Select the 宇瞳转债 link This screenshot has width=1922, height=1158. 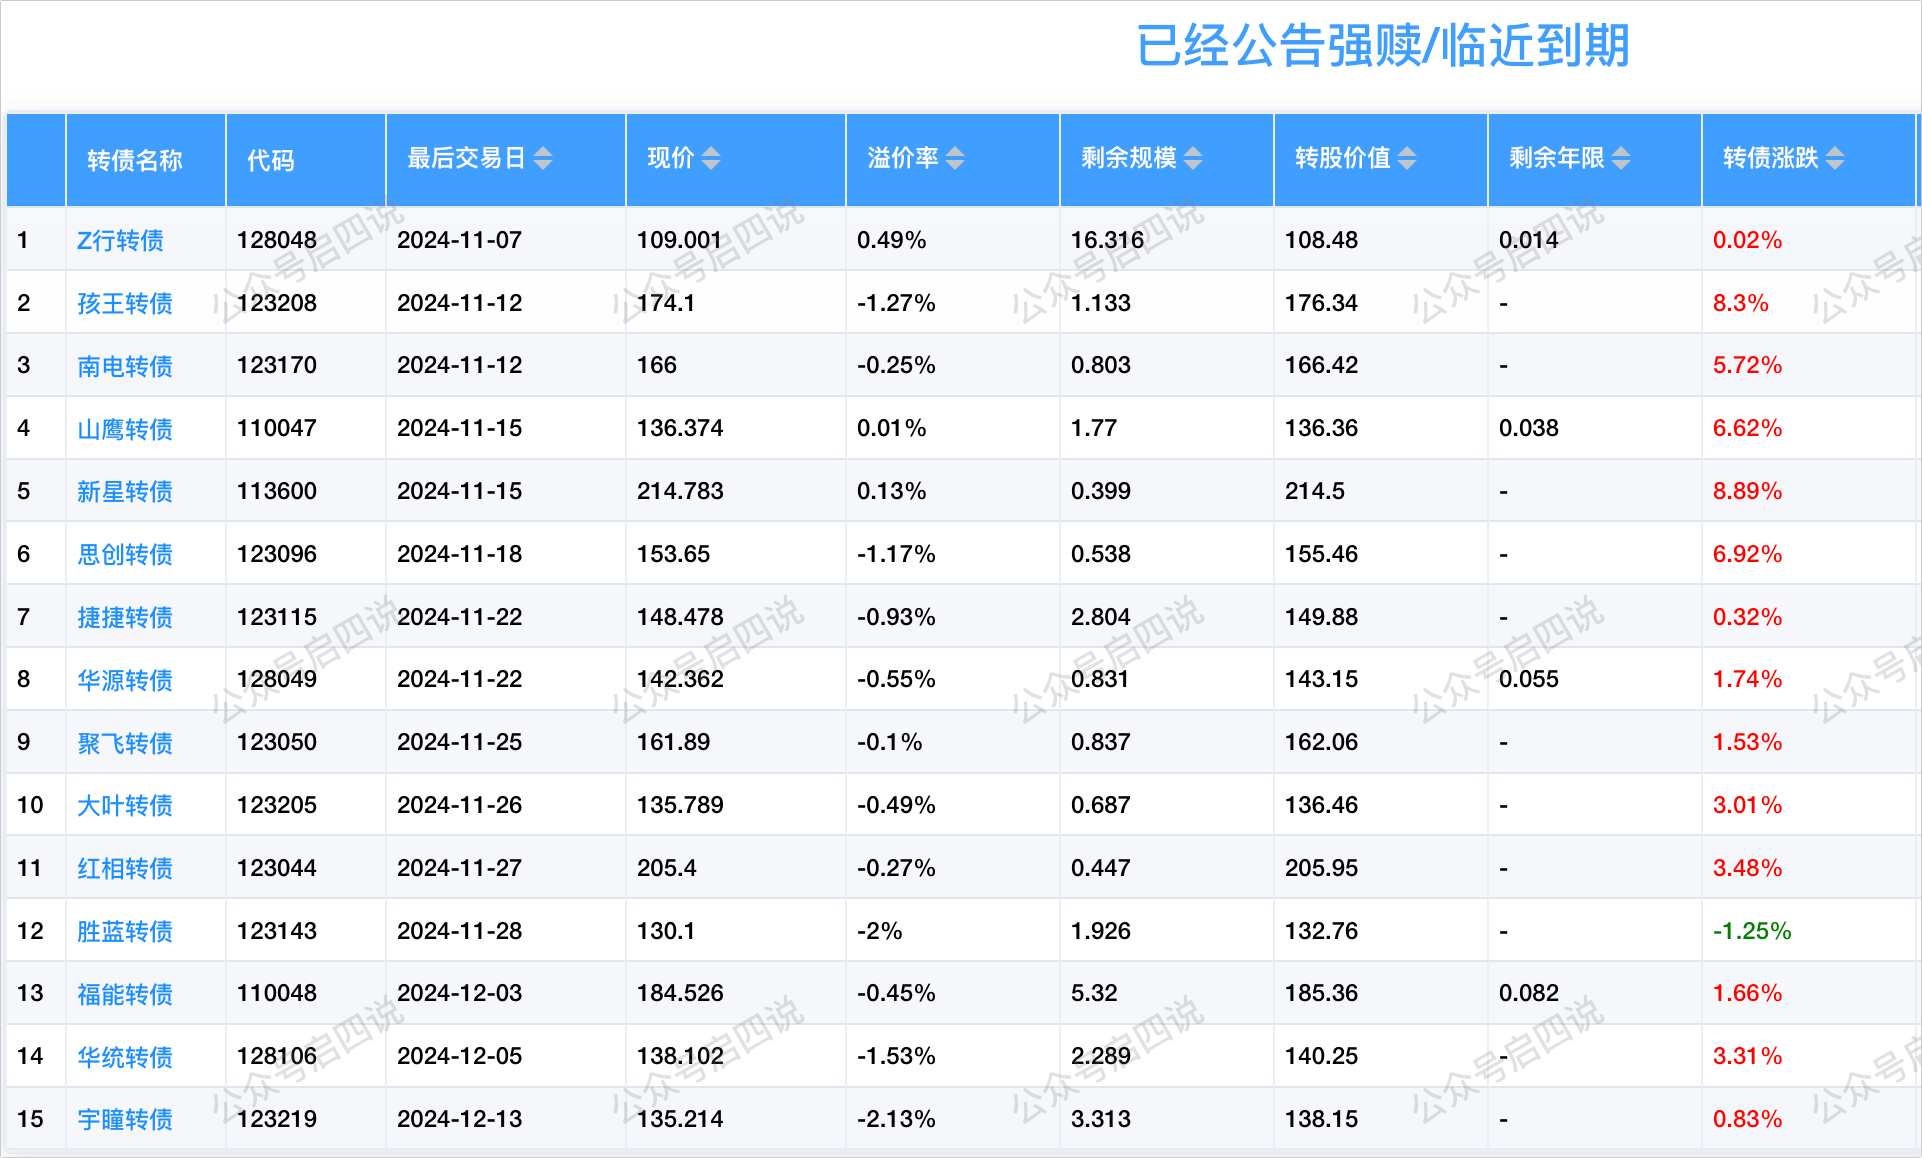coord(125,1119)
